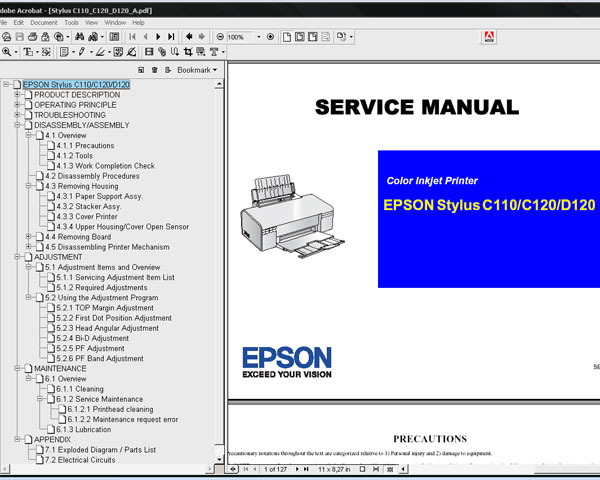Expand 4.4 Removing Board bookmark
Screen dimensions: 600x480
[28, 236]
